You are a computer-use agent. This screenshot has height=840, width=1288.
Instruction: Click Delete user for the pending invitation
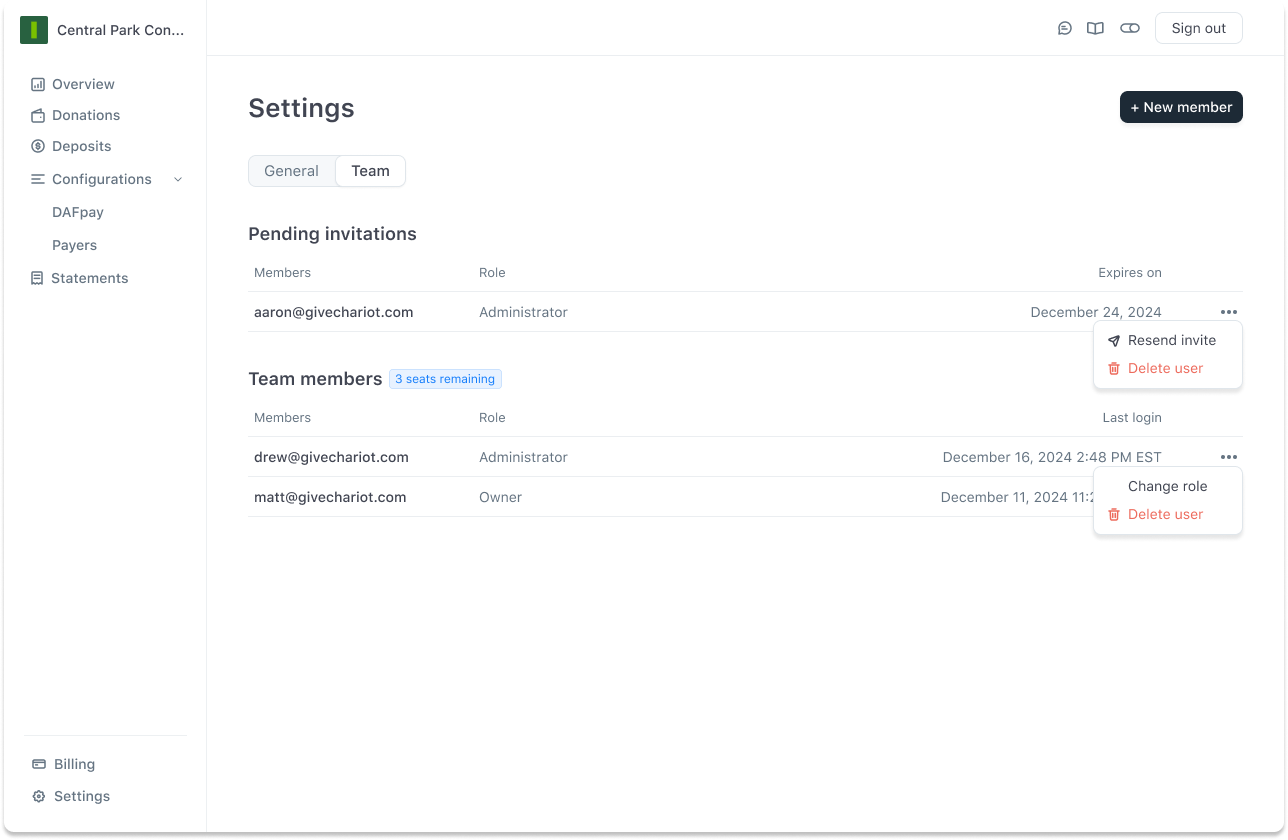(1165, 368)
